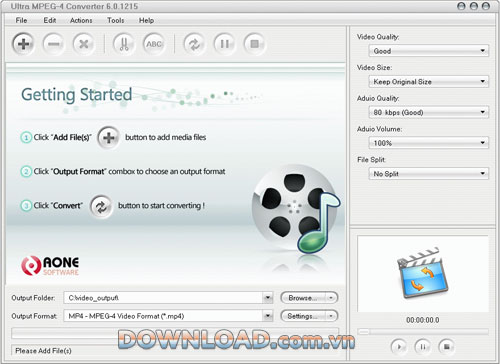
Task: Click the Convert icon in Getting Started step 3
Action: point(101,207)
